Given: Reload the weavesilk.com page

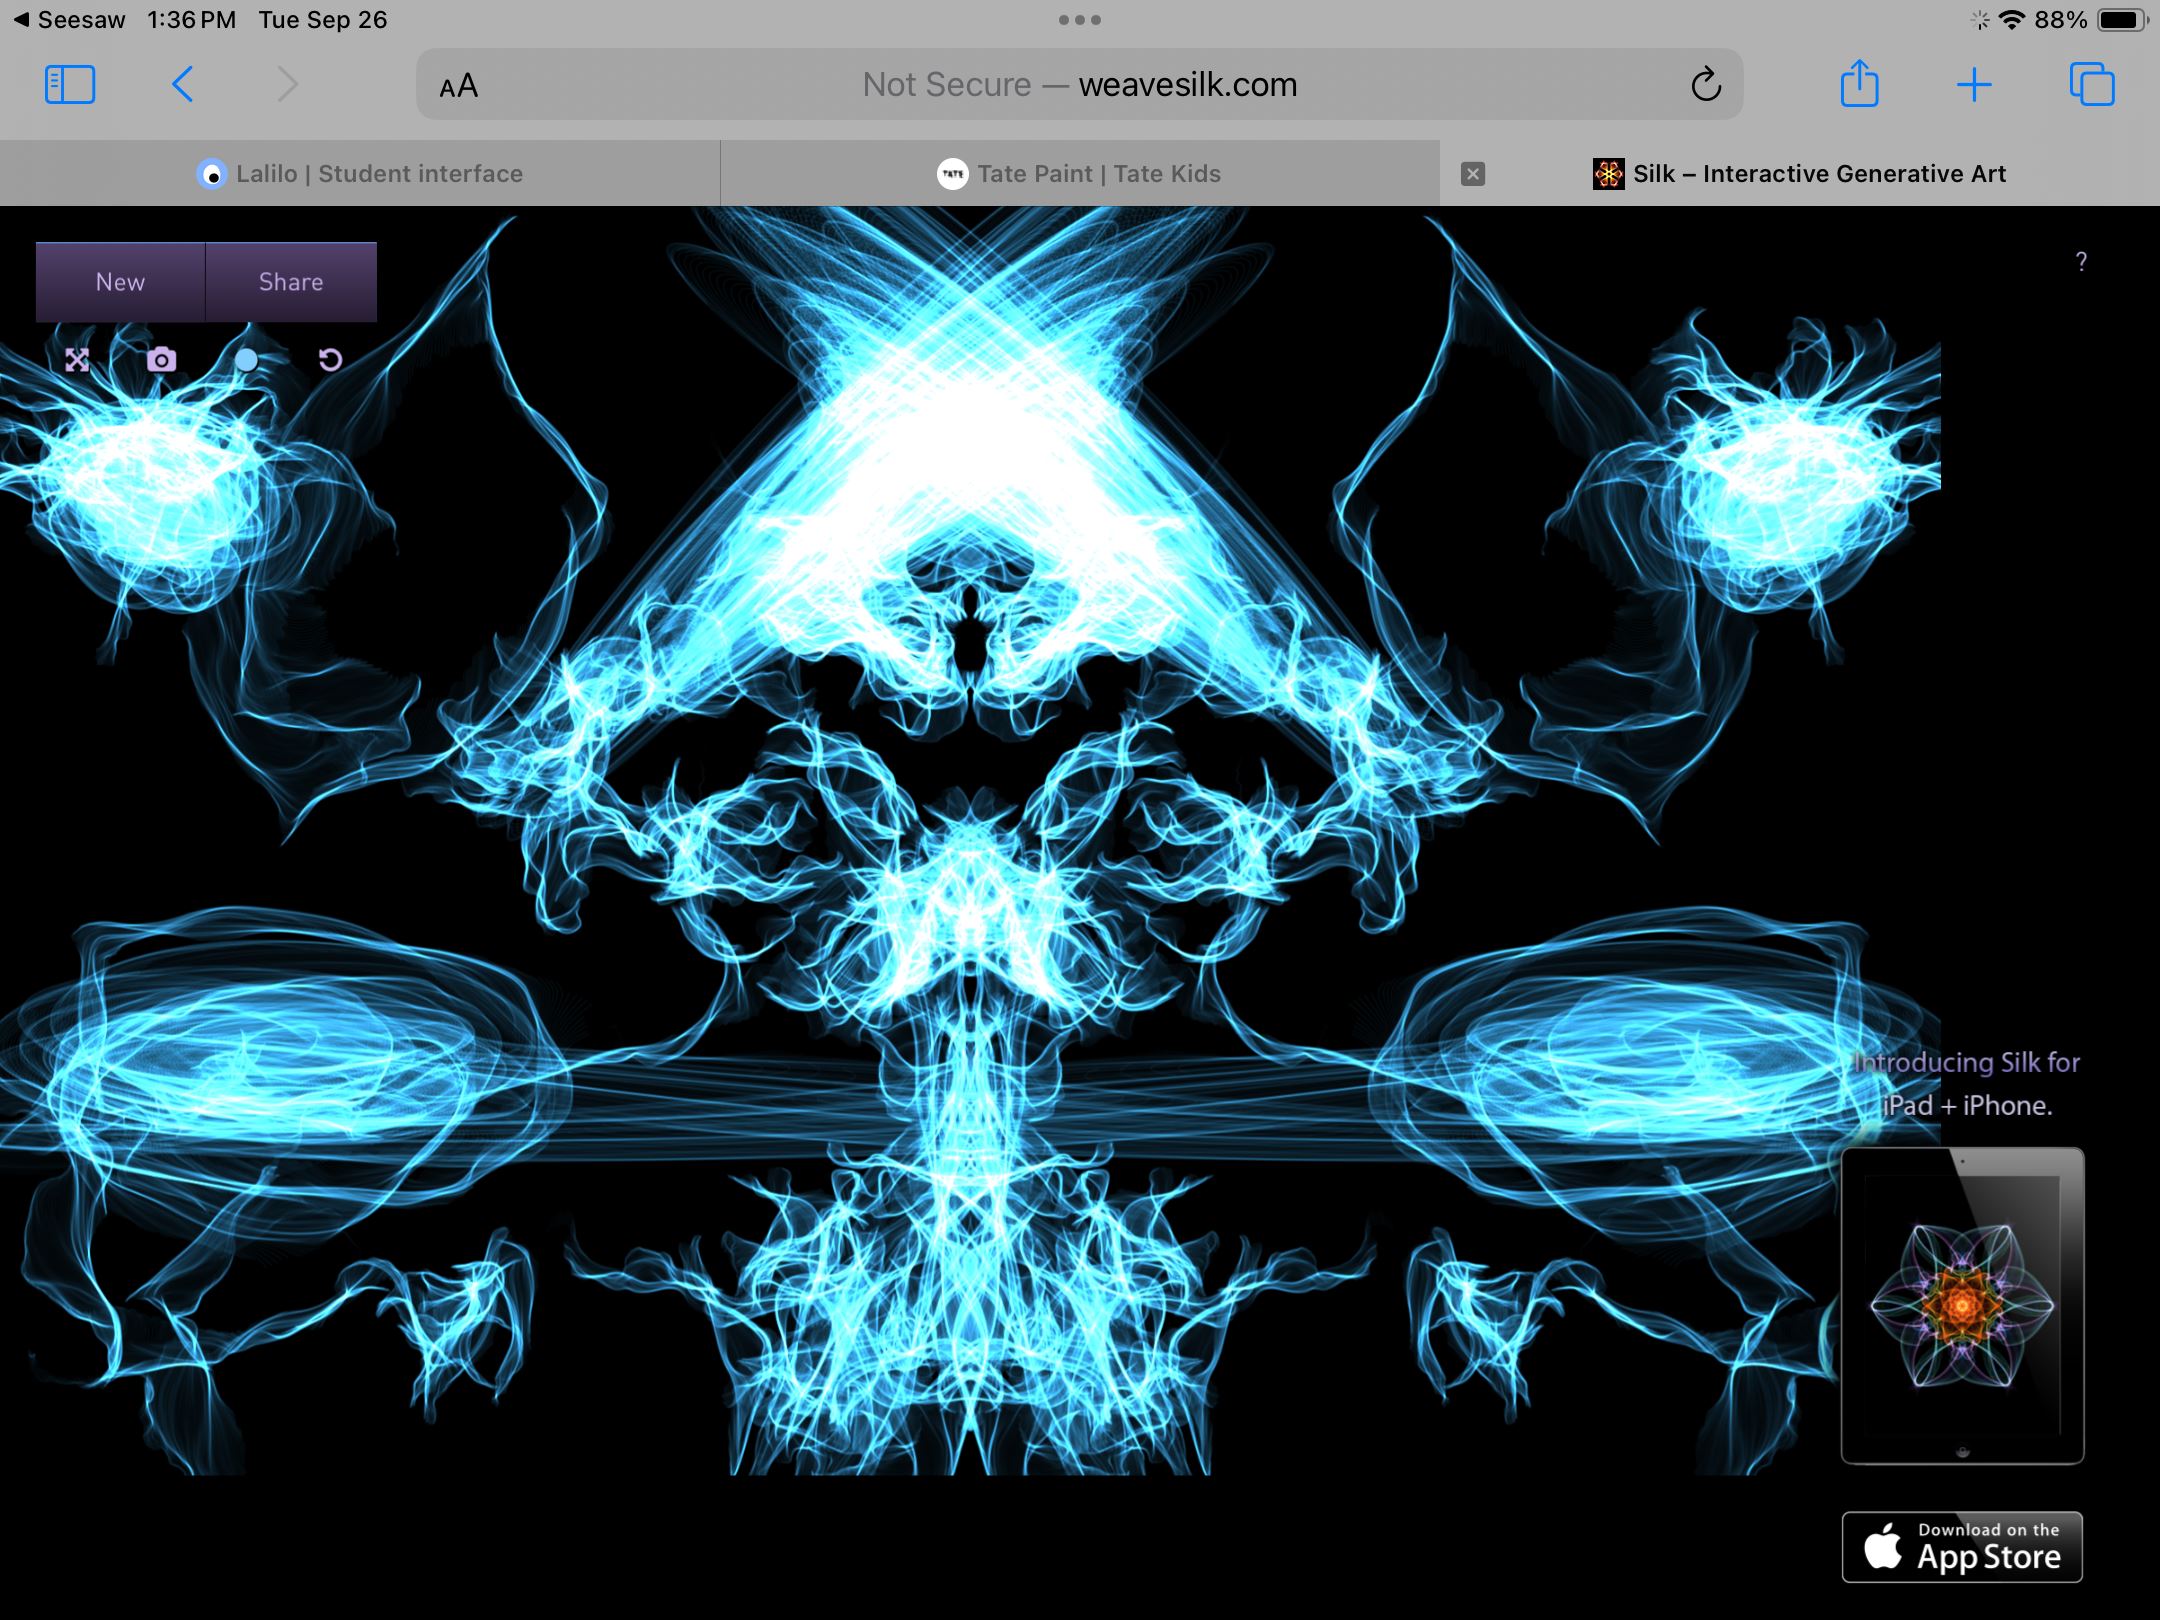Looking at the screenshot, I should [1706, 85].
